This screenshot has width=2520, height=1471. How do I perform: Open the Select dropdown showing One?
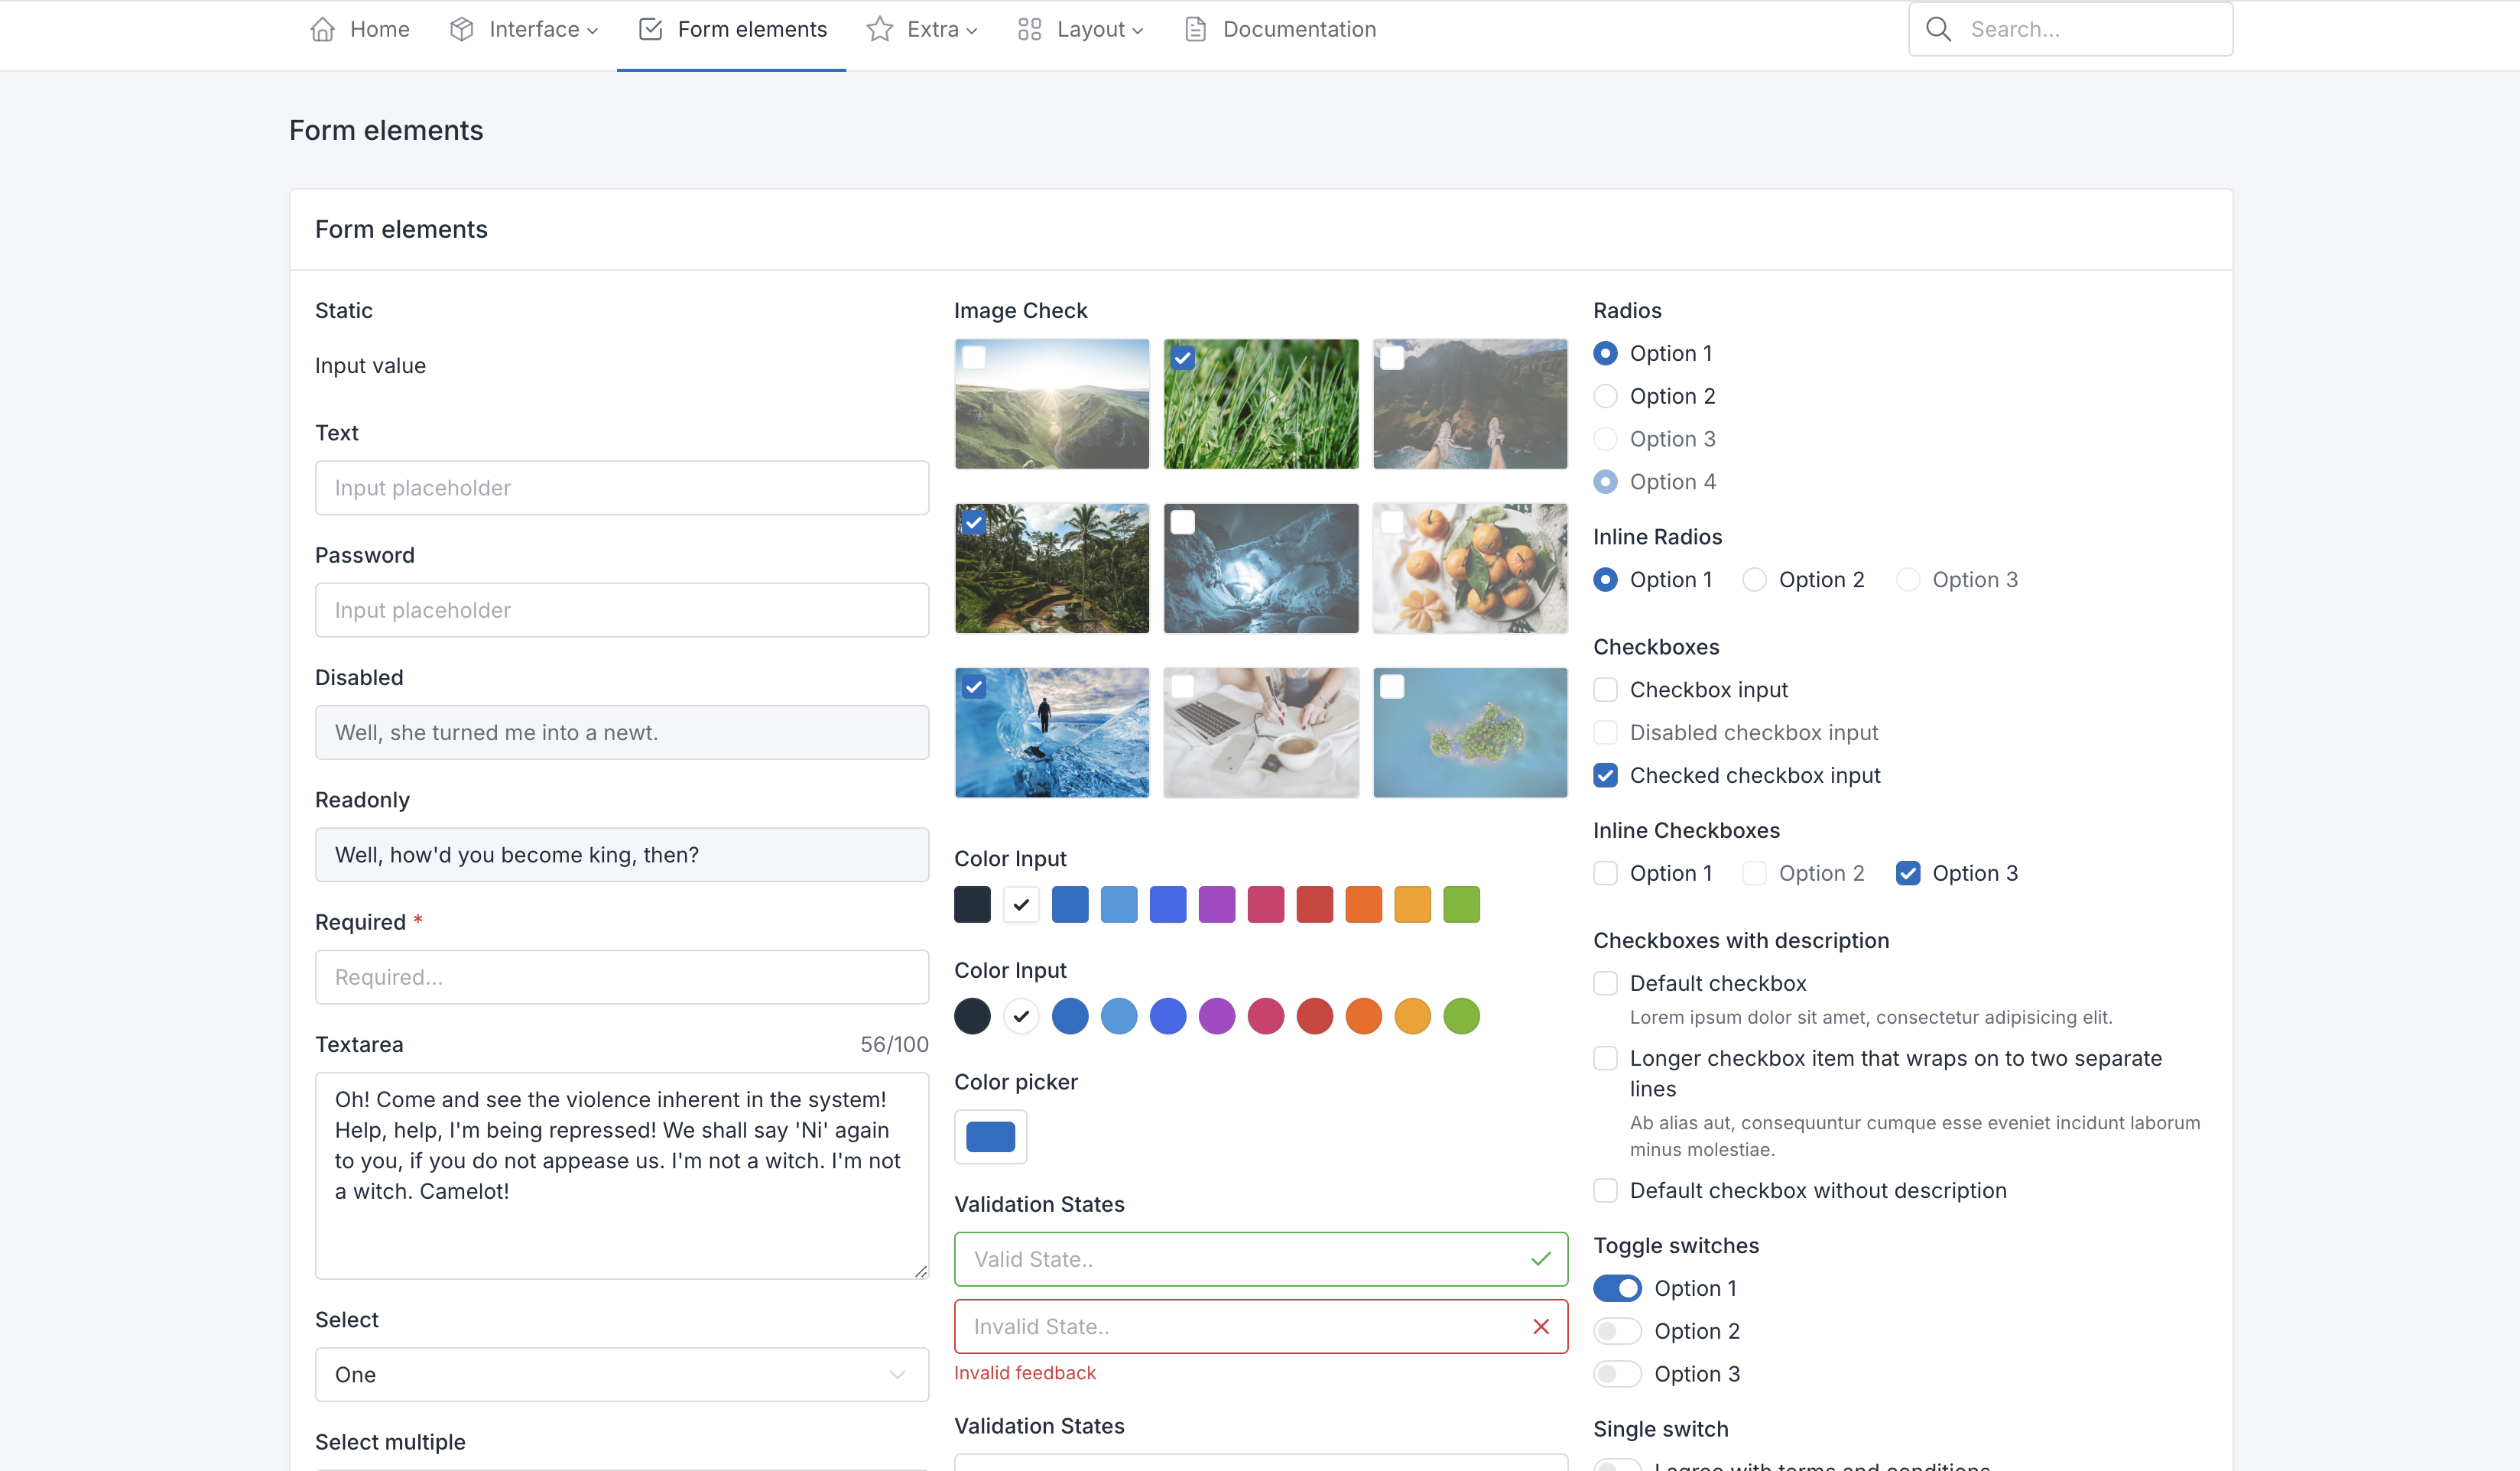tap(621, 1374)
